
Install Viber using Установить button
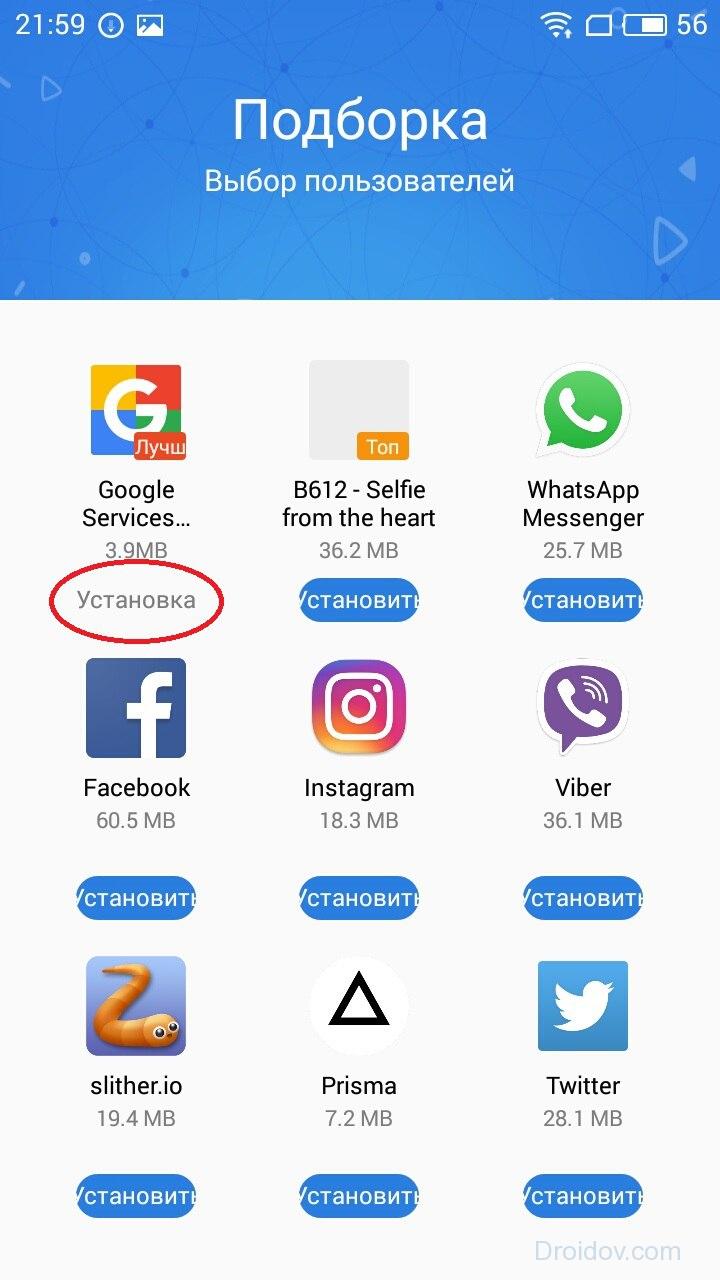point(583,898)
